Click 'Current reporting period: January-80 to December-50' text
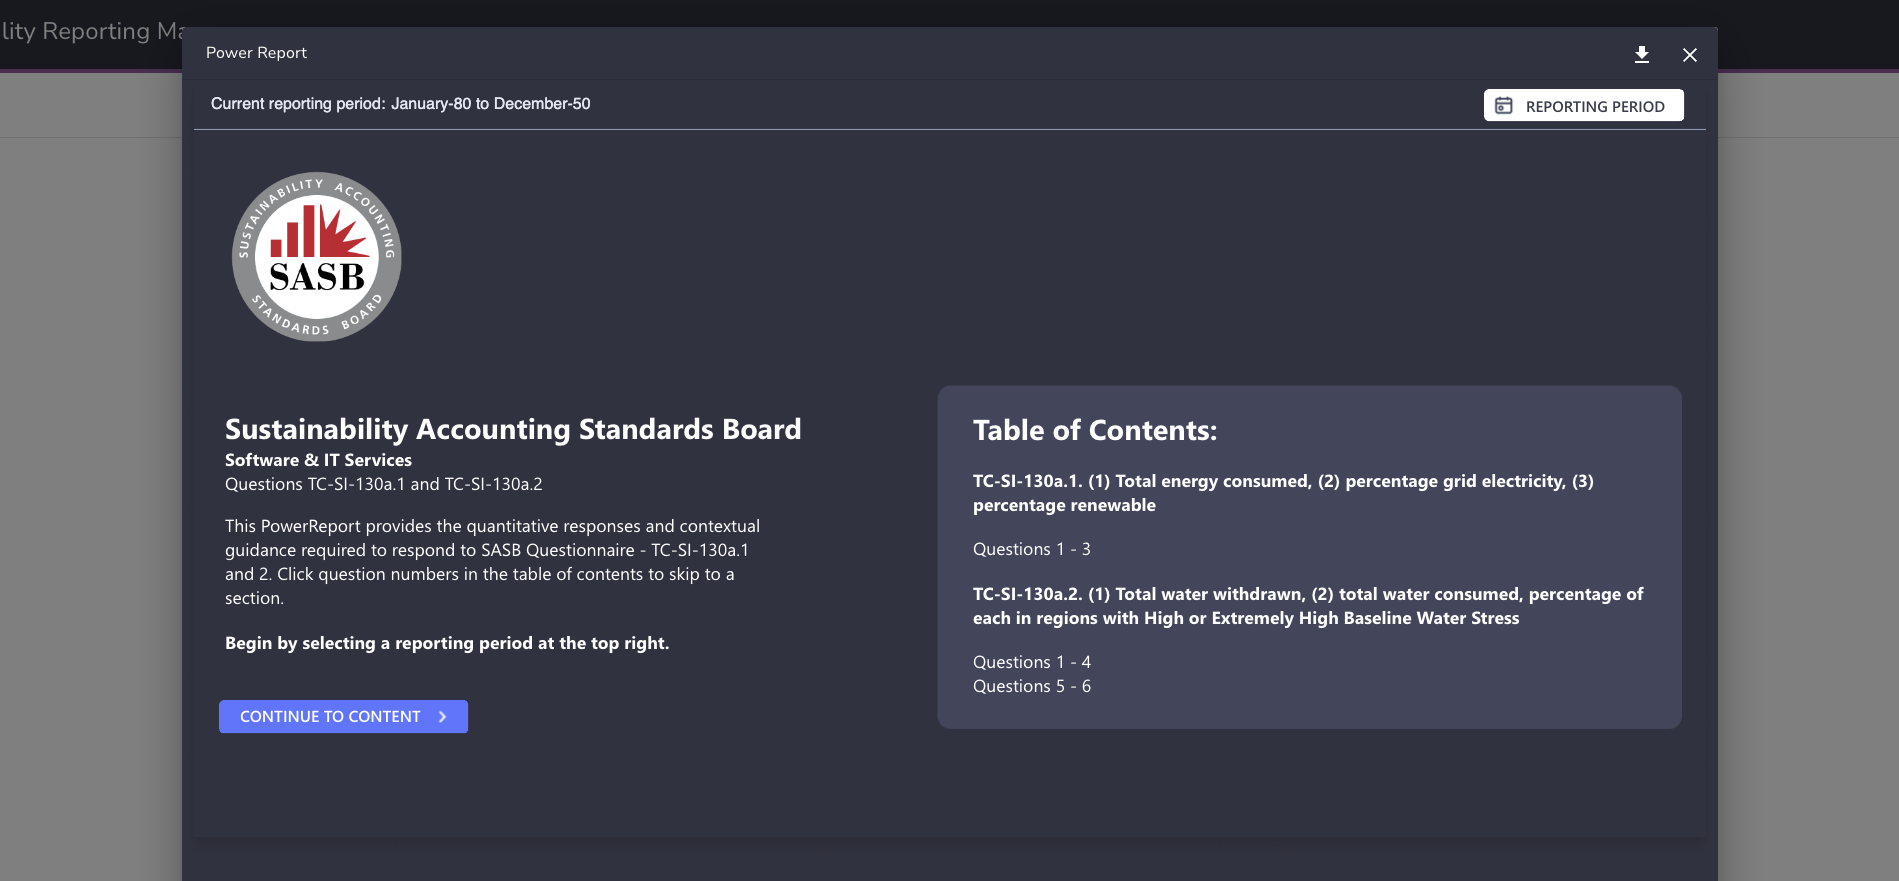 tap(400, 104)
